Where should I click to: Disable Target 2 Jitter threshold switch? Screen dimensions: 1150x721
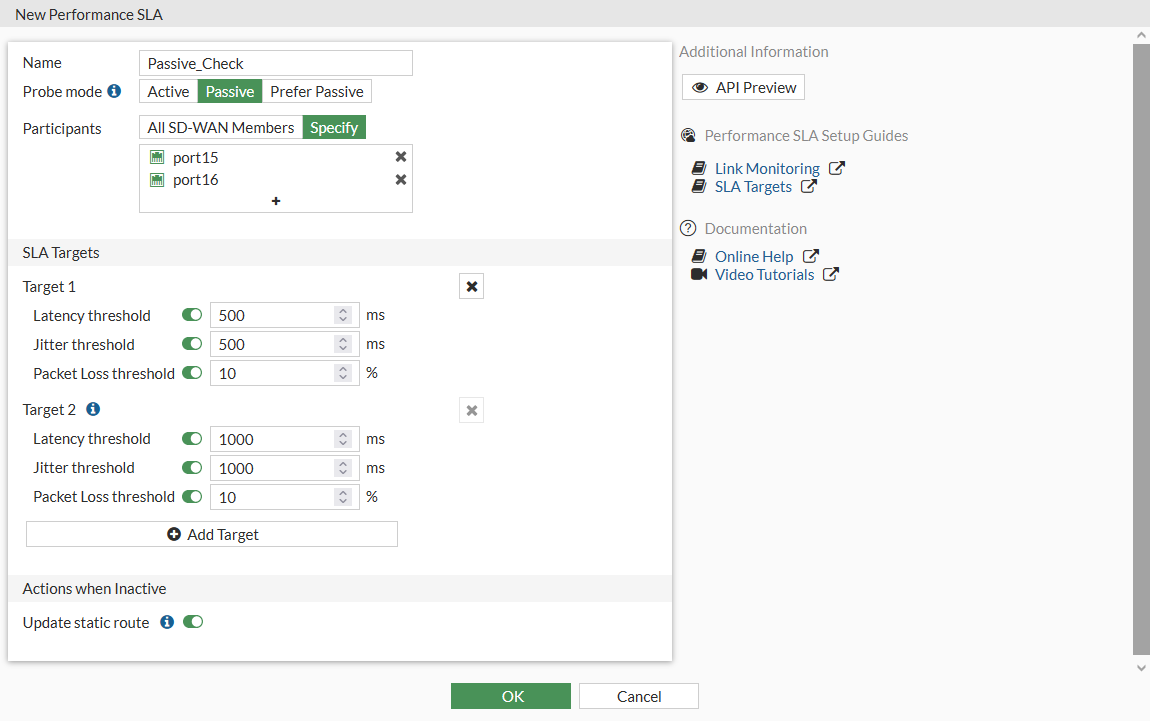[192, 467]
